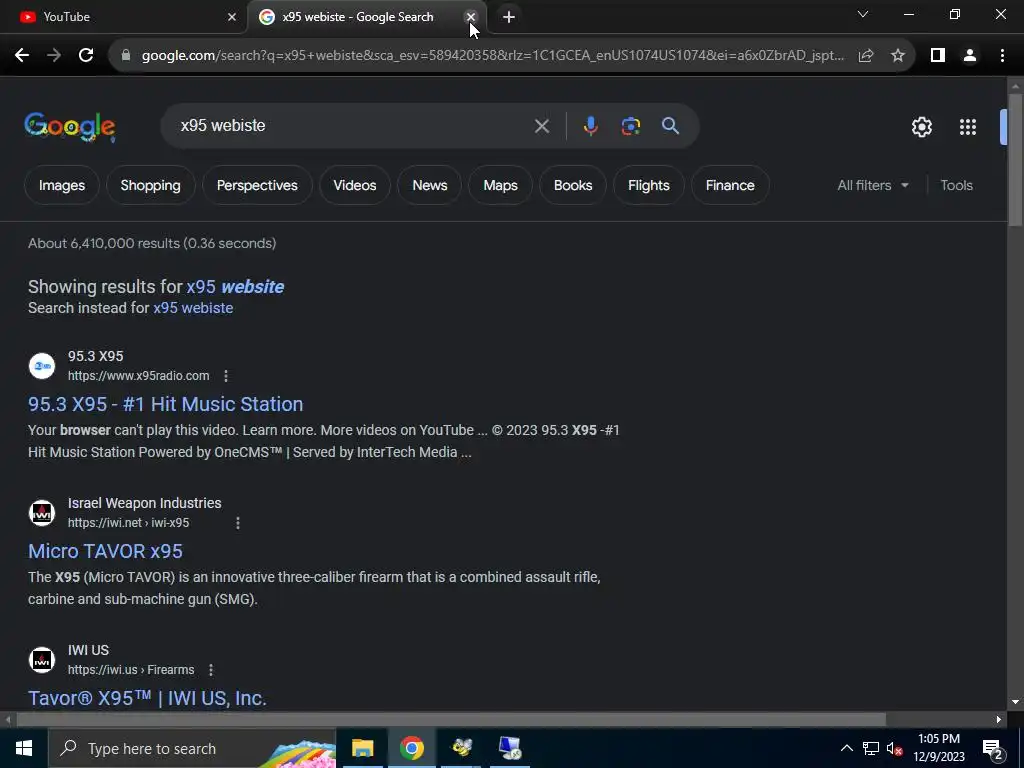Click Chrome icon in taskbar
The image size is (1024, 768).
click(x=412, y=748)
